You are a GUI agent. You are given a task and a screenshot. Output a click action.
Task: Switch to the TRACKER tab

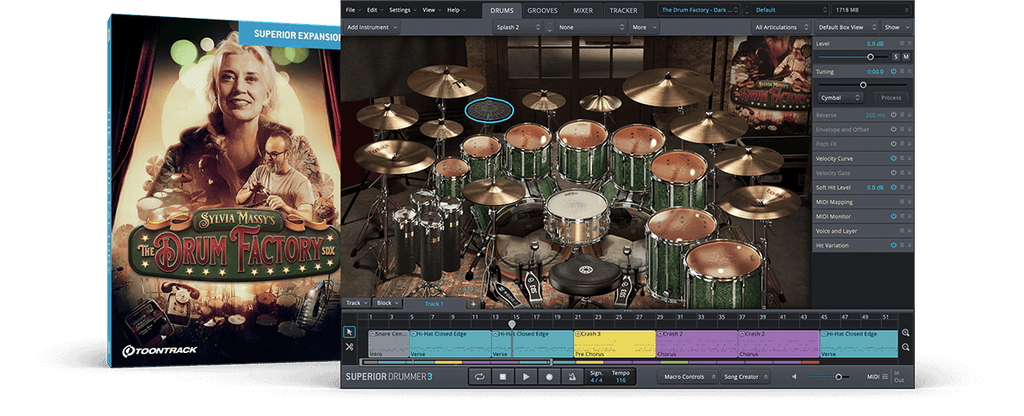623,10
